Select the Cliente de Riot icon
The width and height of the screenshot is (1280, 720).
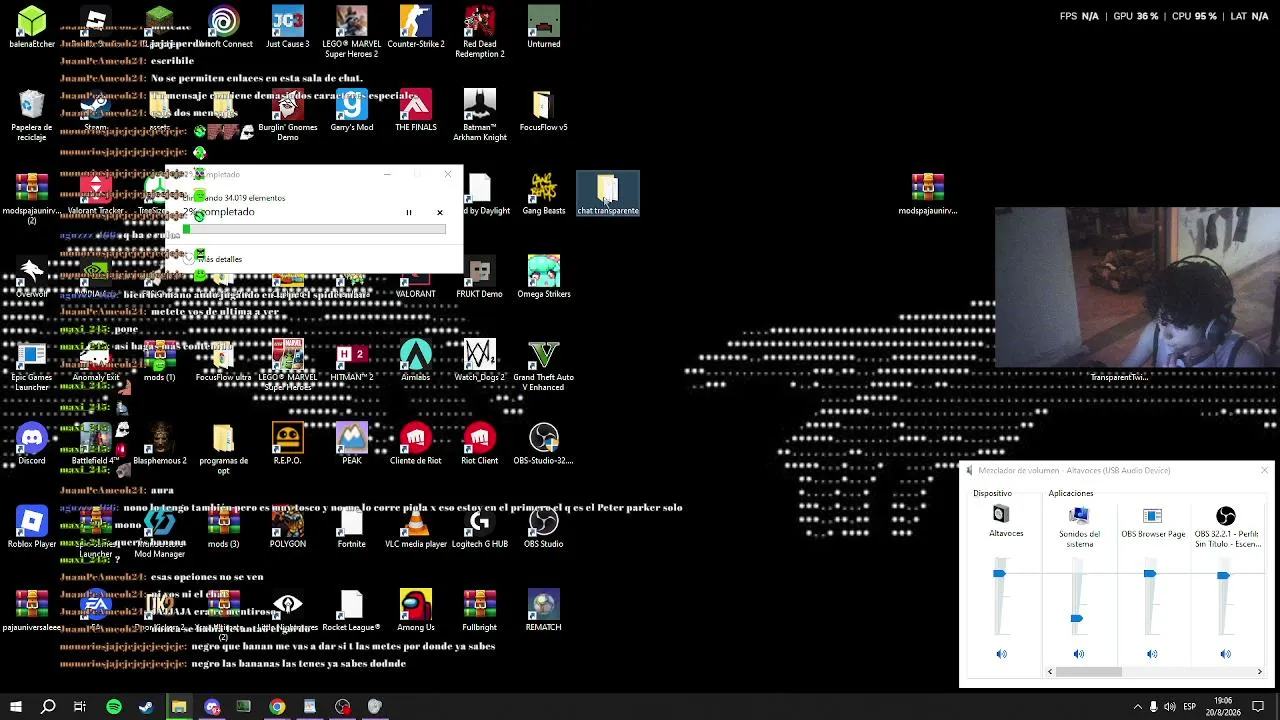pyautogui.click(x=416, y=444)
